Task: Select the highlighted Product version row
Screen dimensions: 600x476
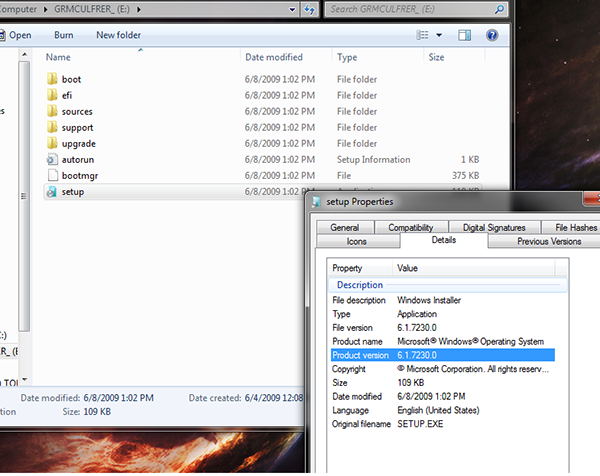Action: (x=443, y=355)
